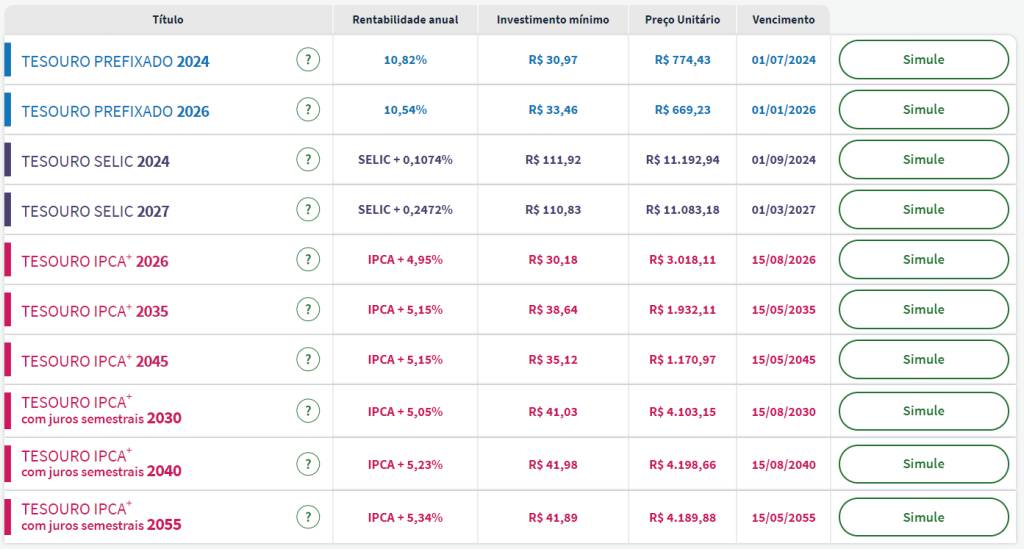The width and height of the screenshot is (1024, 549).
Task: Select the Tesouro Selic 2024 title
Action: [95, 161]
